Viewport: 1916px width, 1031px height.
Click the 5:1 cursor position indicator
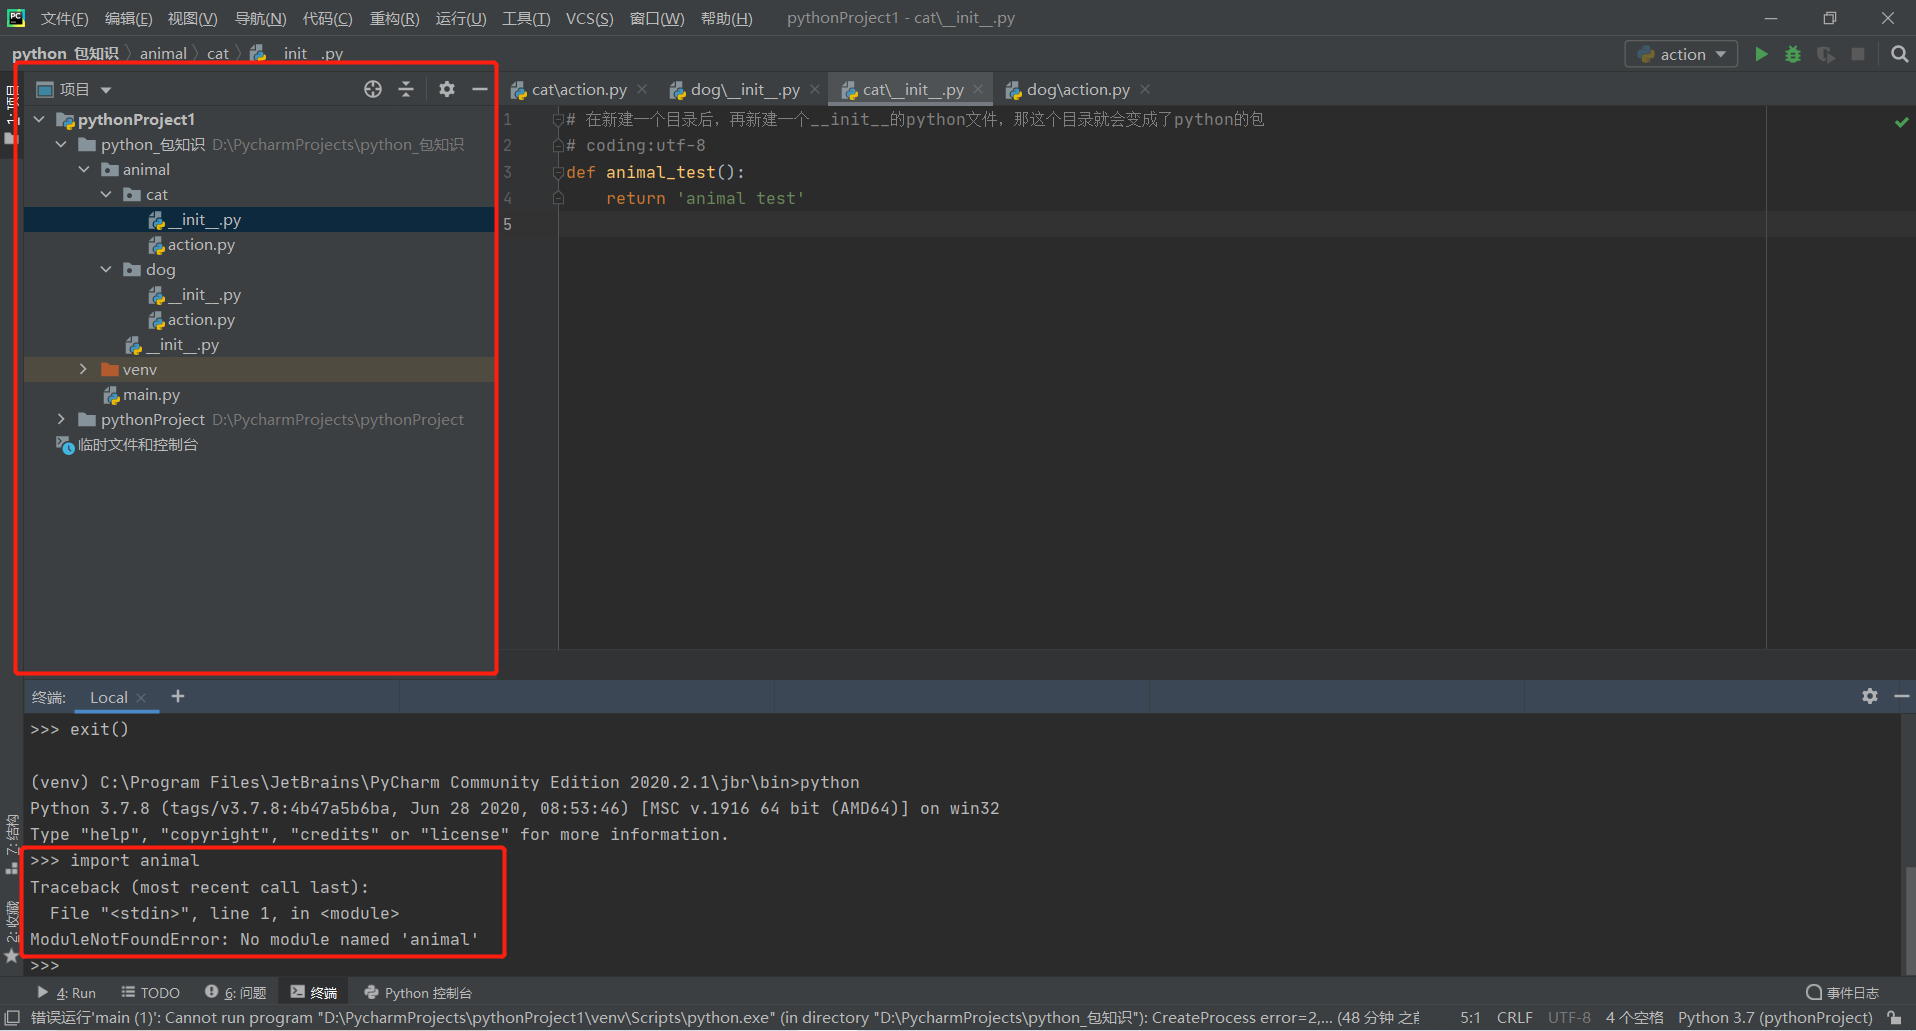coord(1470,1018)
